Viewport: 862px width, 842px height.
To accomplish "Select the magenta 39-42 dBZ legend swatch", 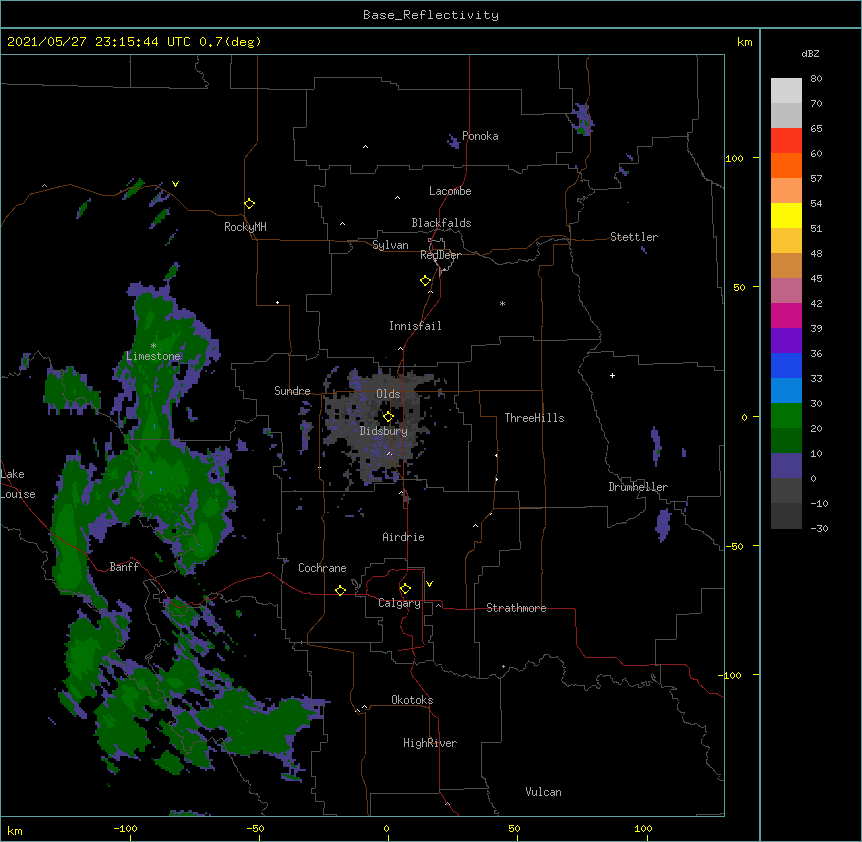I will click(x=786, y=315).
